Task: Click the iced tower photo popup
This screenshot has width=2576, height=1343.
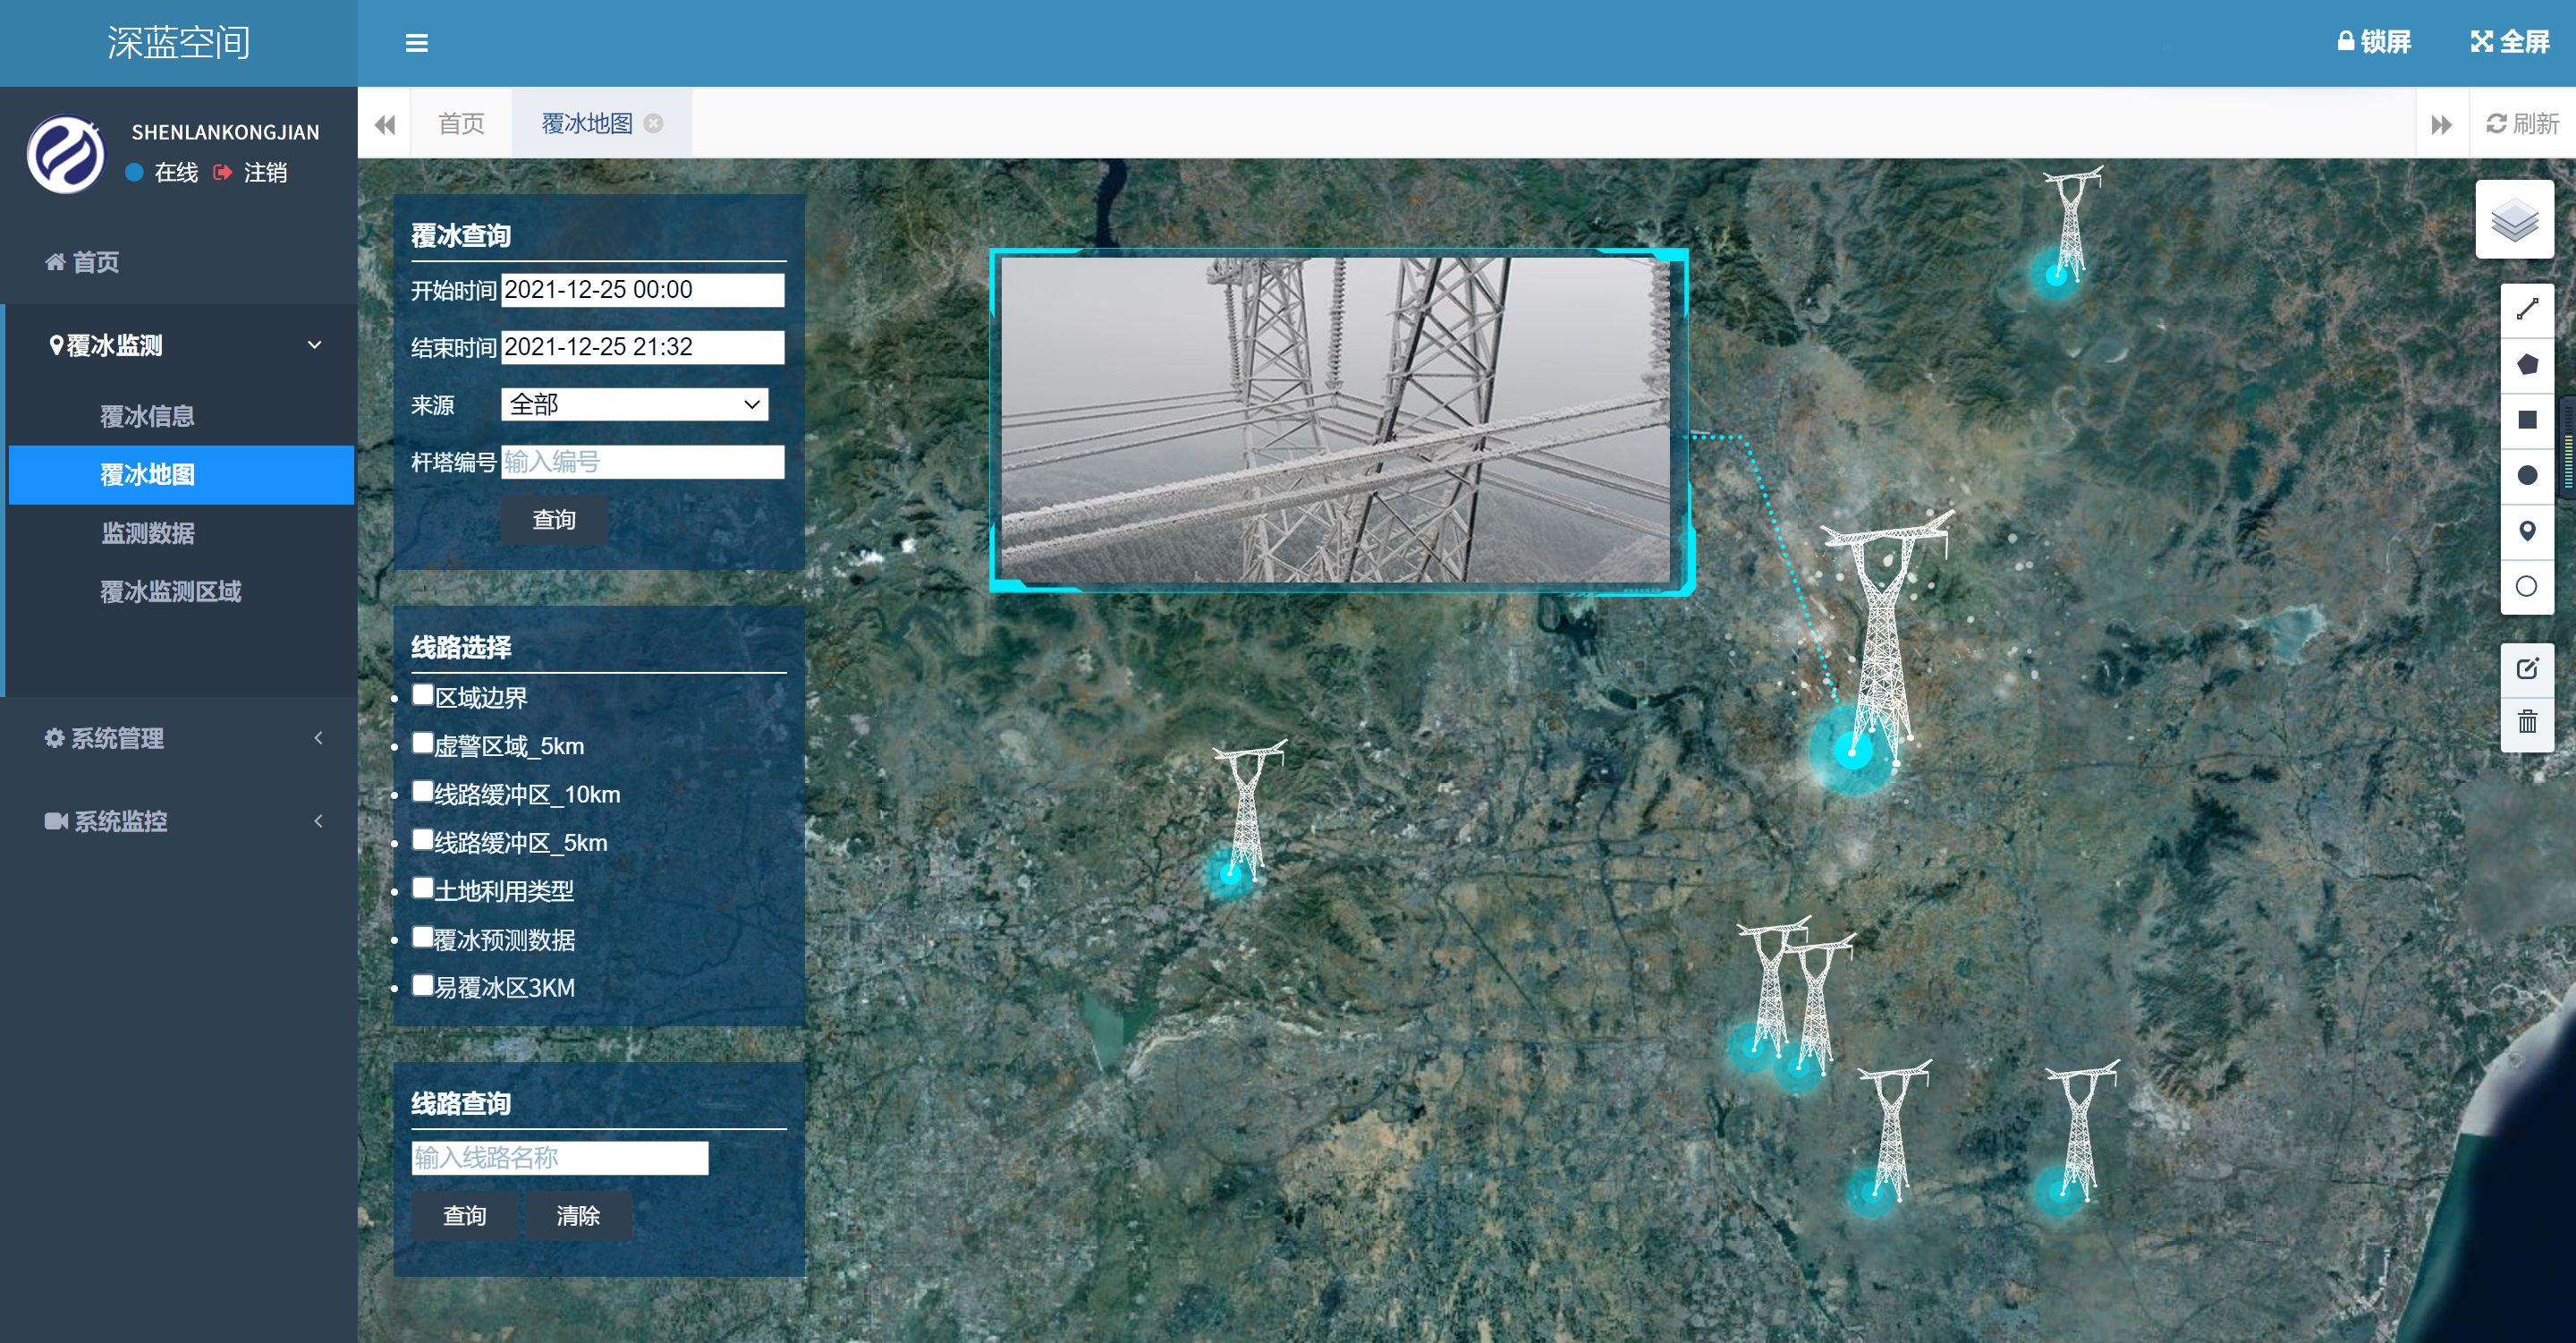Action: tap(1335, 420)
